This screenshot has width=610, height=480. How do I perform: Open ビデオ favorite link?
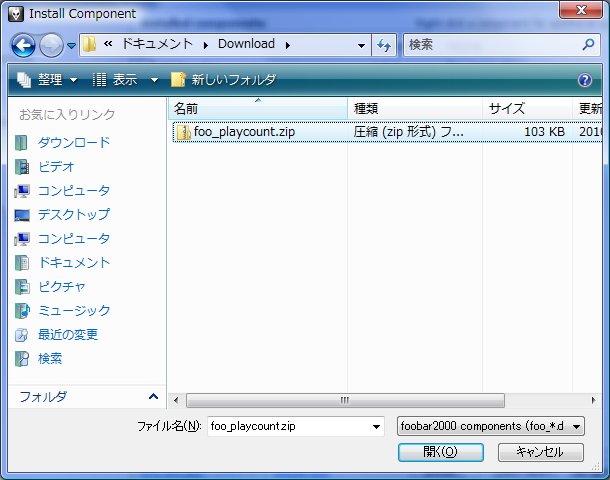(56, 166)
